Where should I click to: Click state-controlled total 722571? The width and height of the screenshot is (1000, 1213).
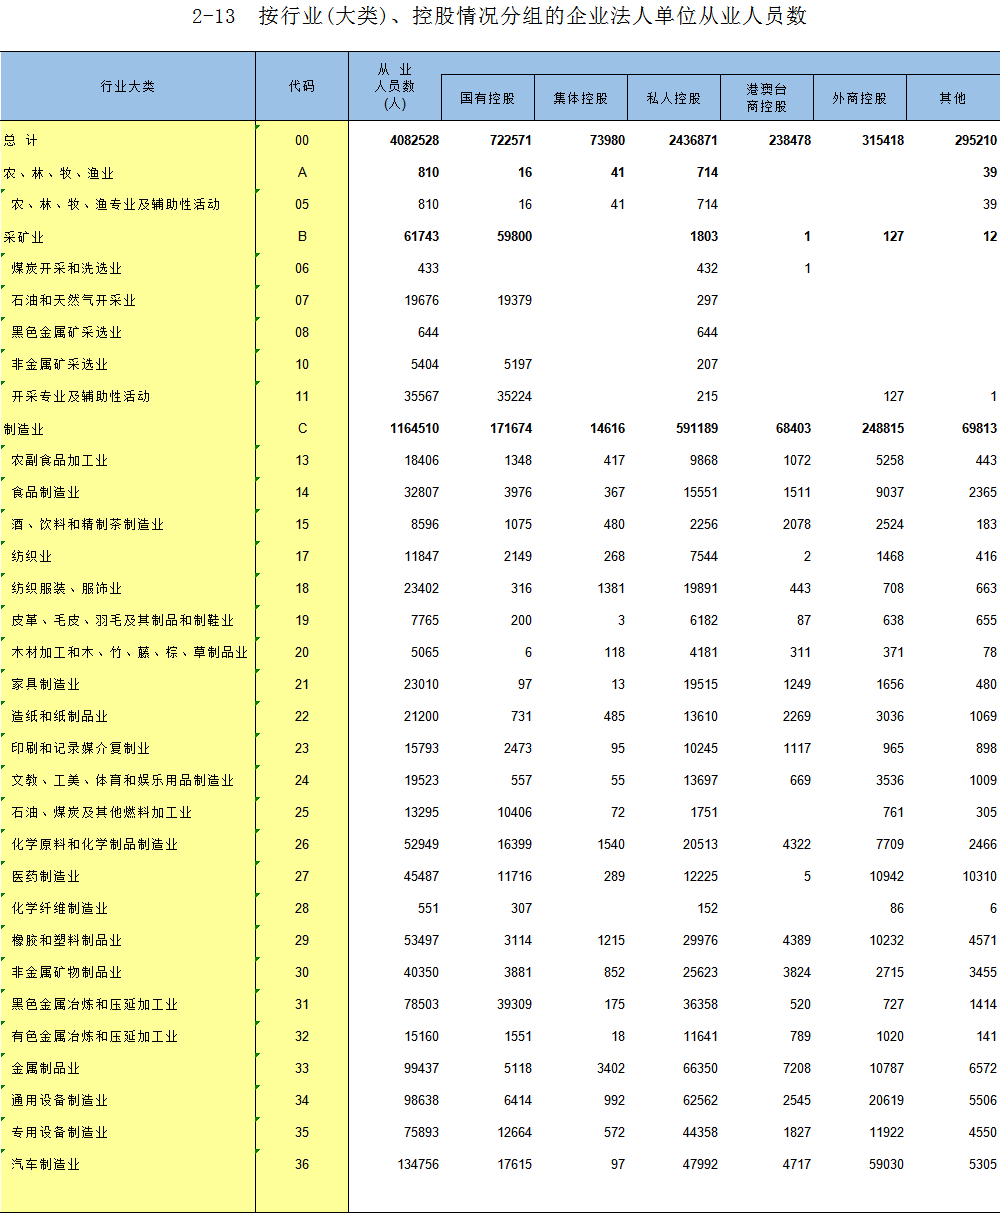pos(511,141)
